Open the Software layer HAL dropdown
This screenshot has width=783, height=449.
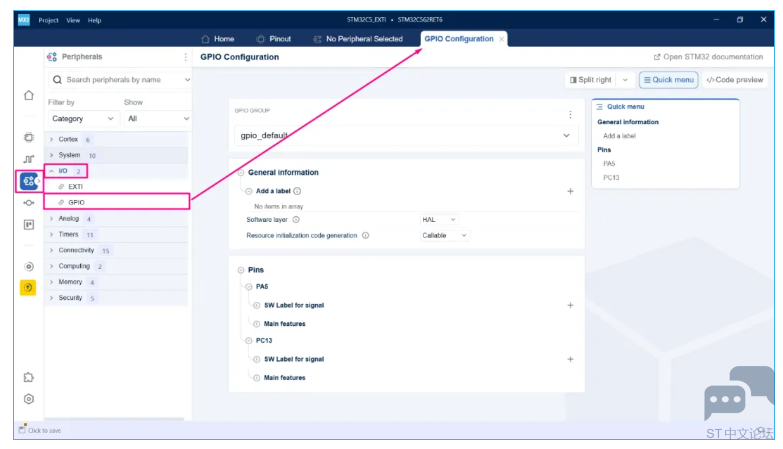click(x=438, y=220)
